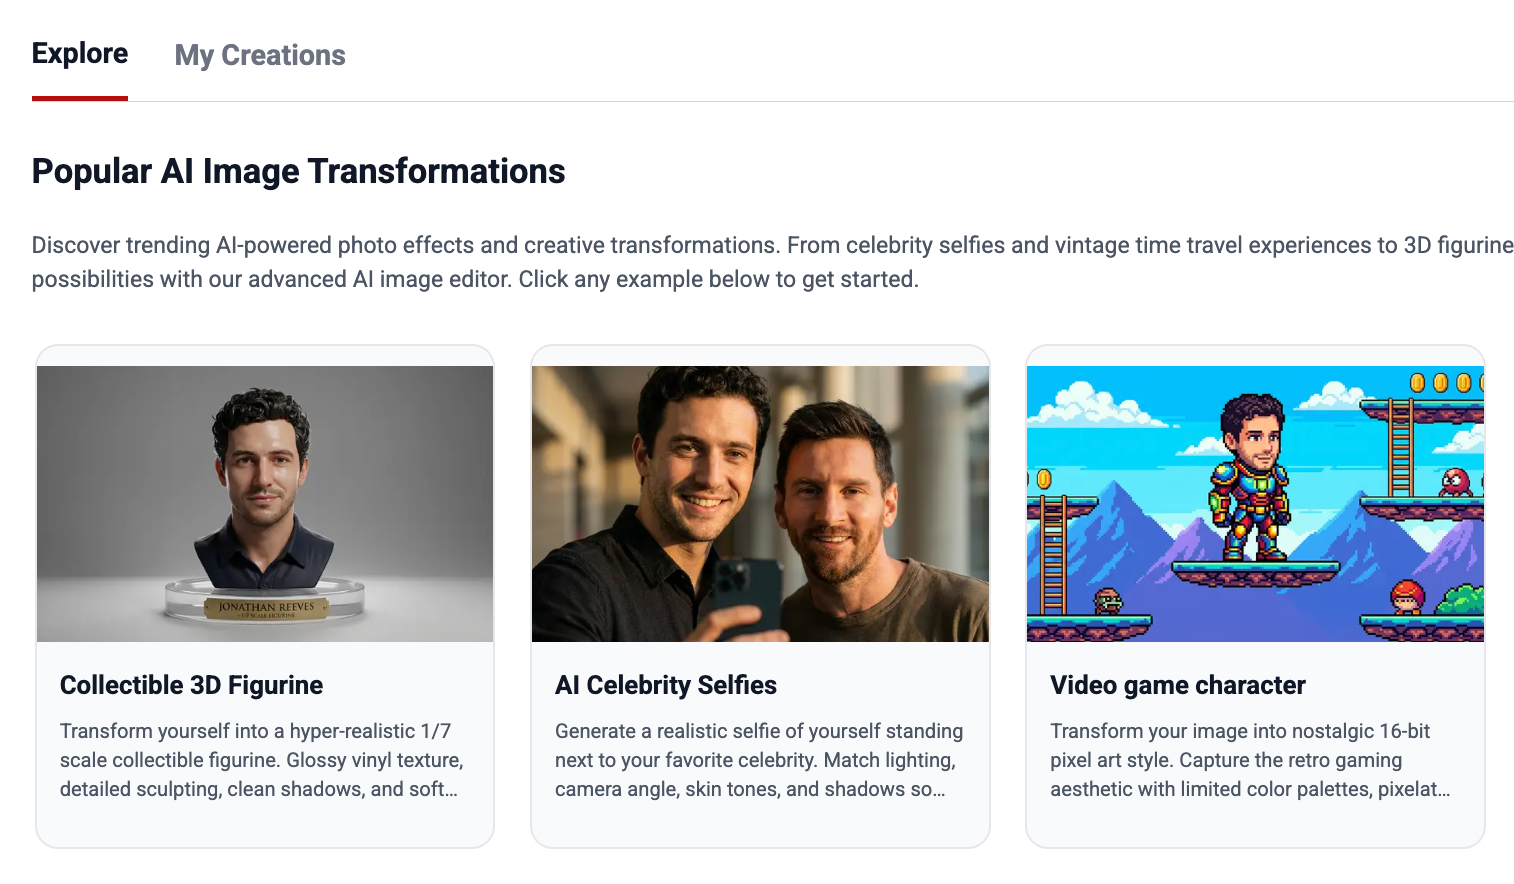Switch to the Explore tab
The width and height of the screenshot is (1514, 884).
tap(80, 54)
